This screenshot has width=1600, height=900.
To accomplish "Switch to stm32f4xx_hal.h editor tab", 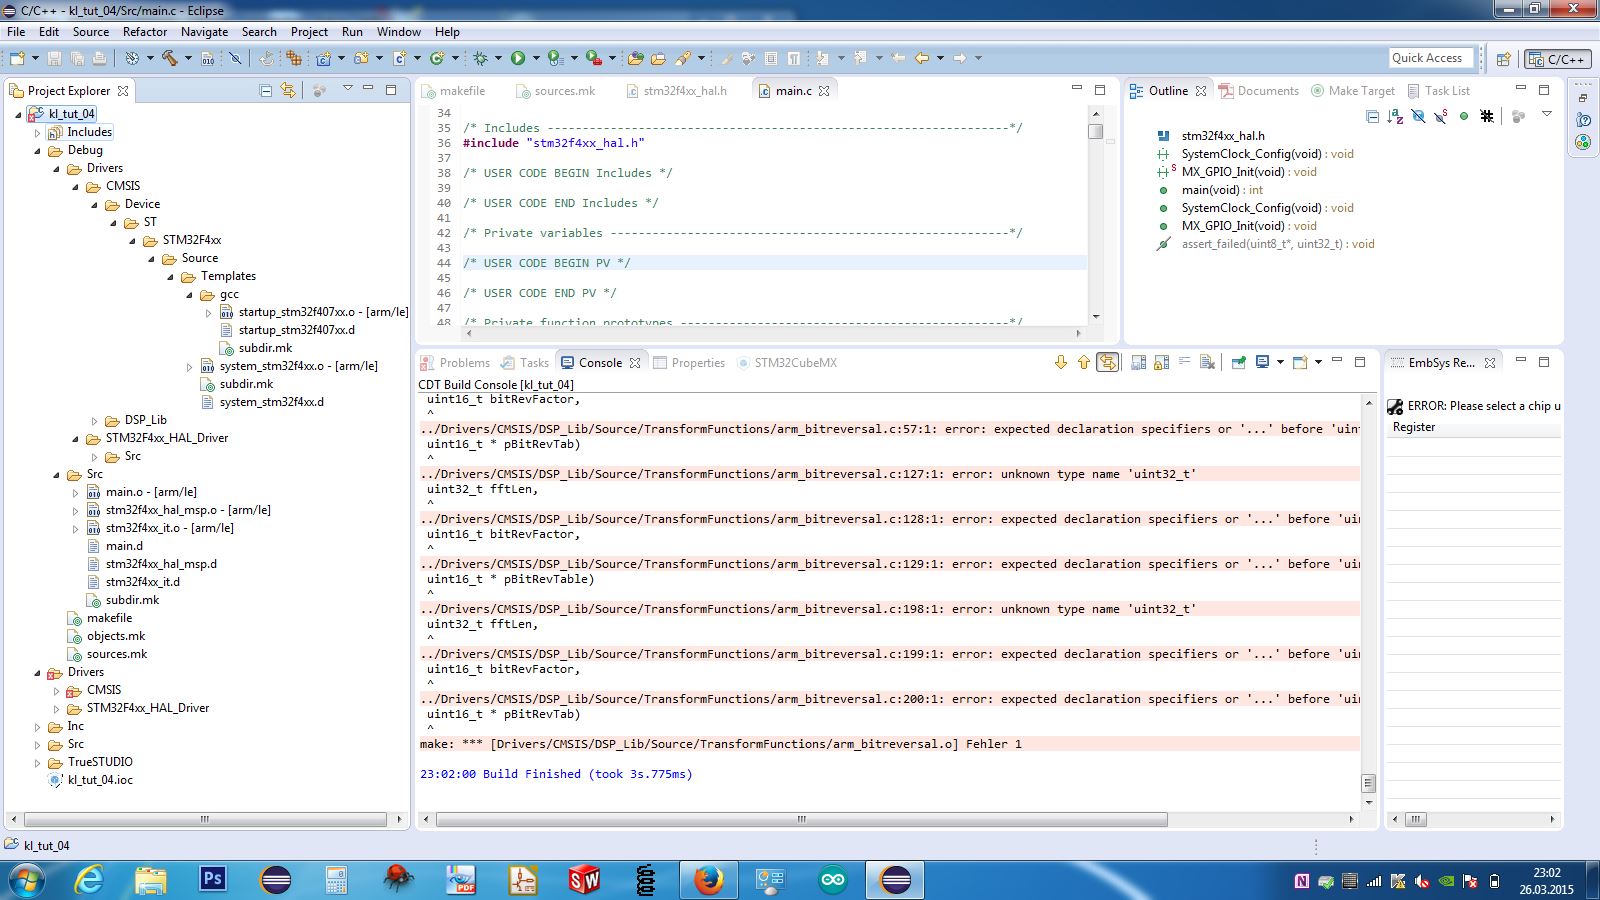I will tap(676, 90).
